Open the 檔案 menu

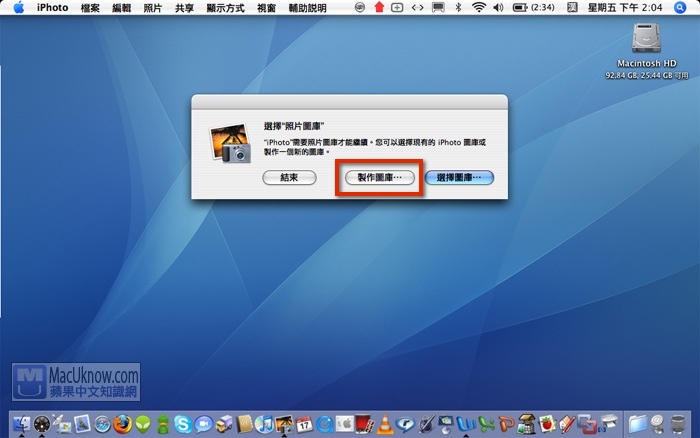90,8
